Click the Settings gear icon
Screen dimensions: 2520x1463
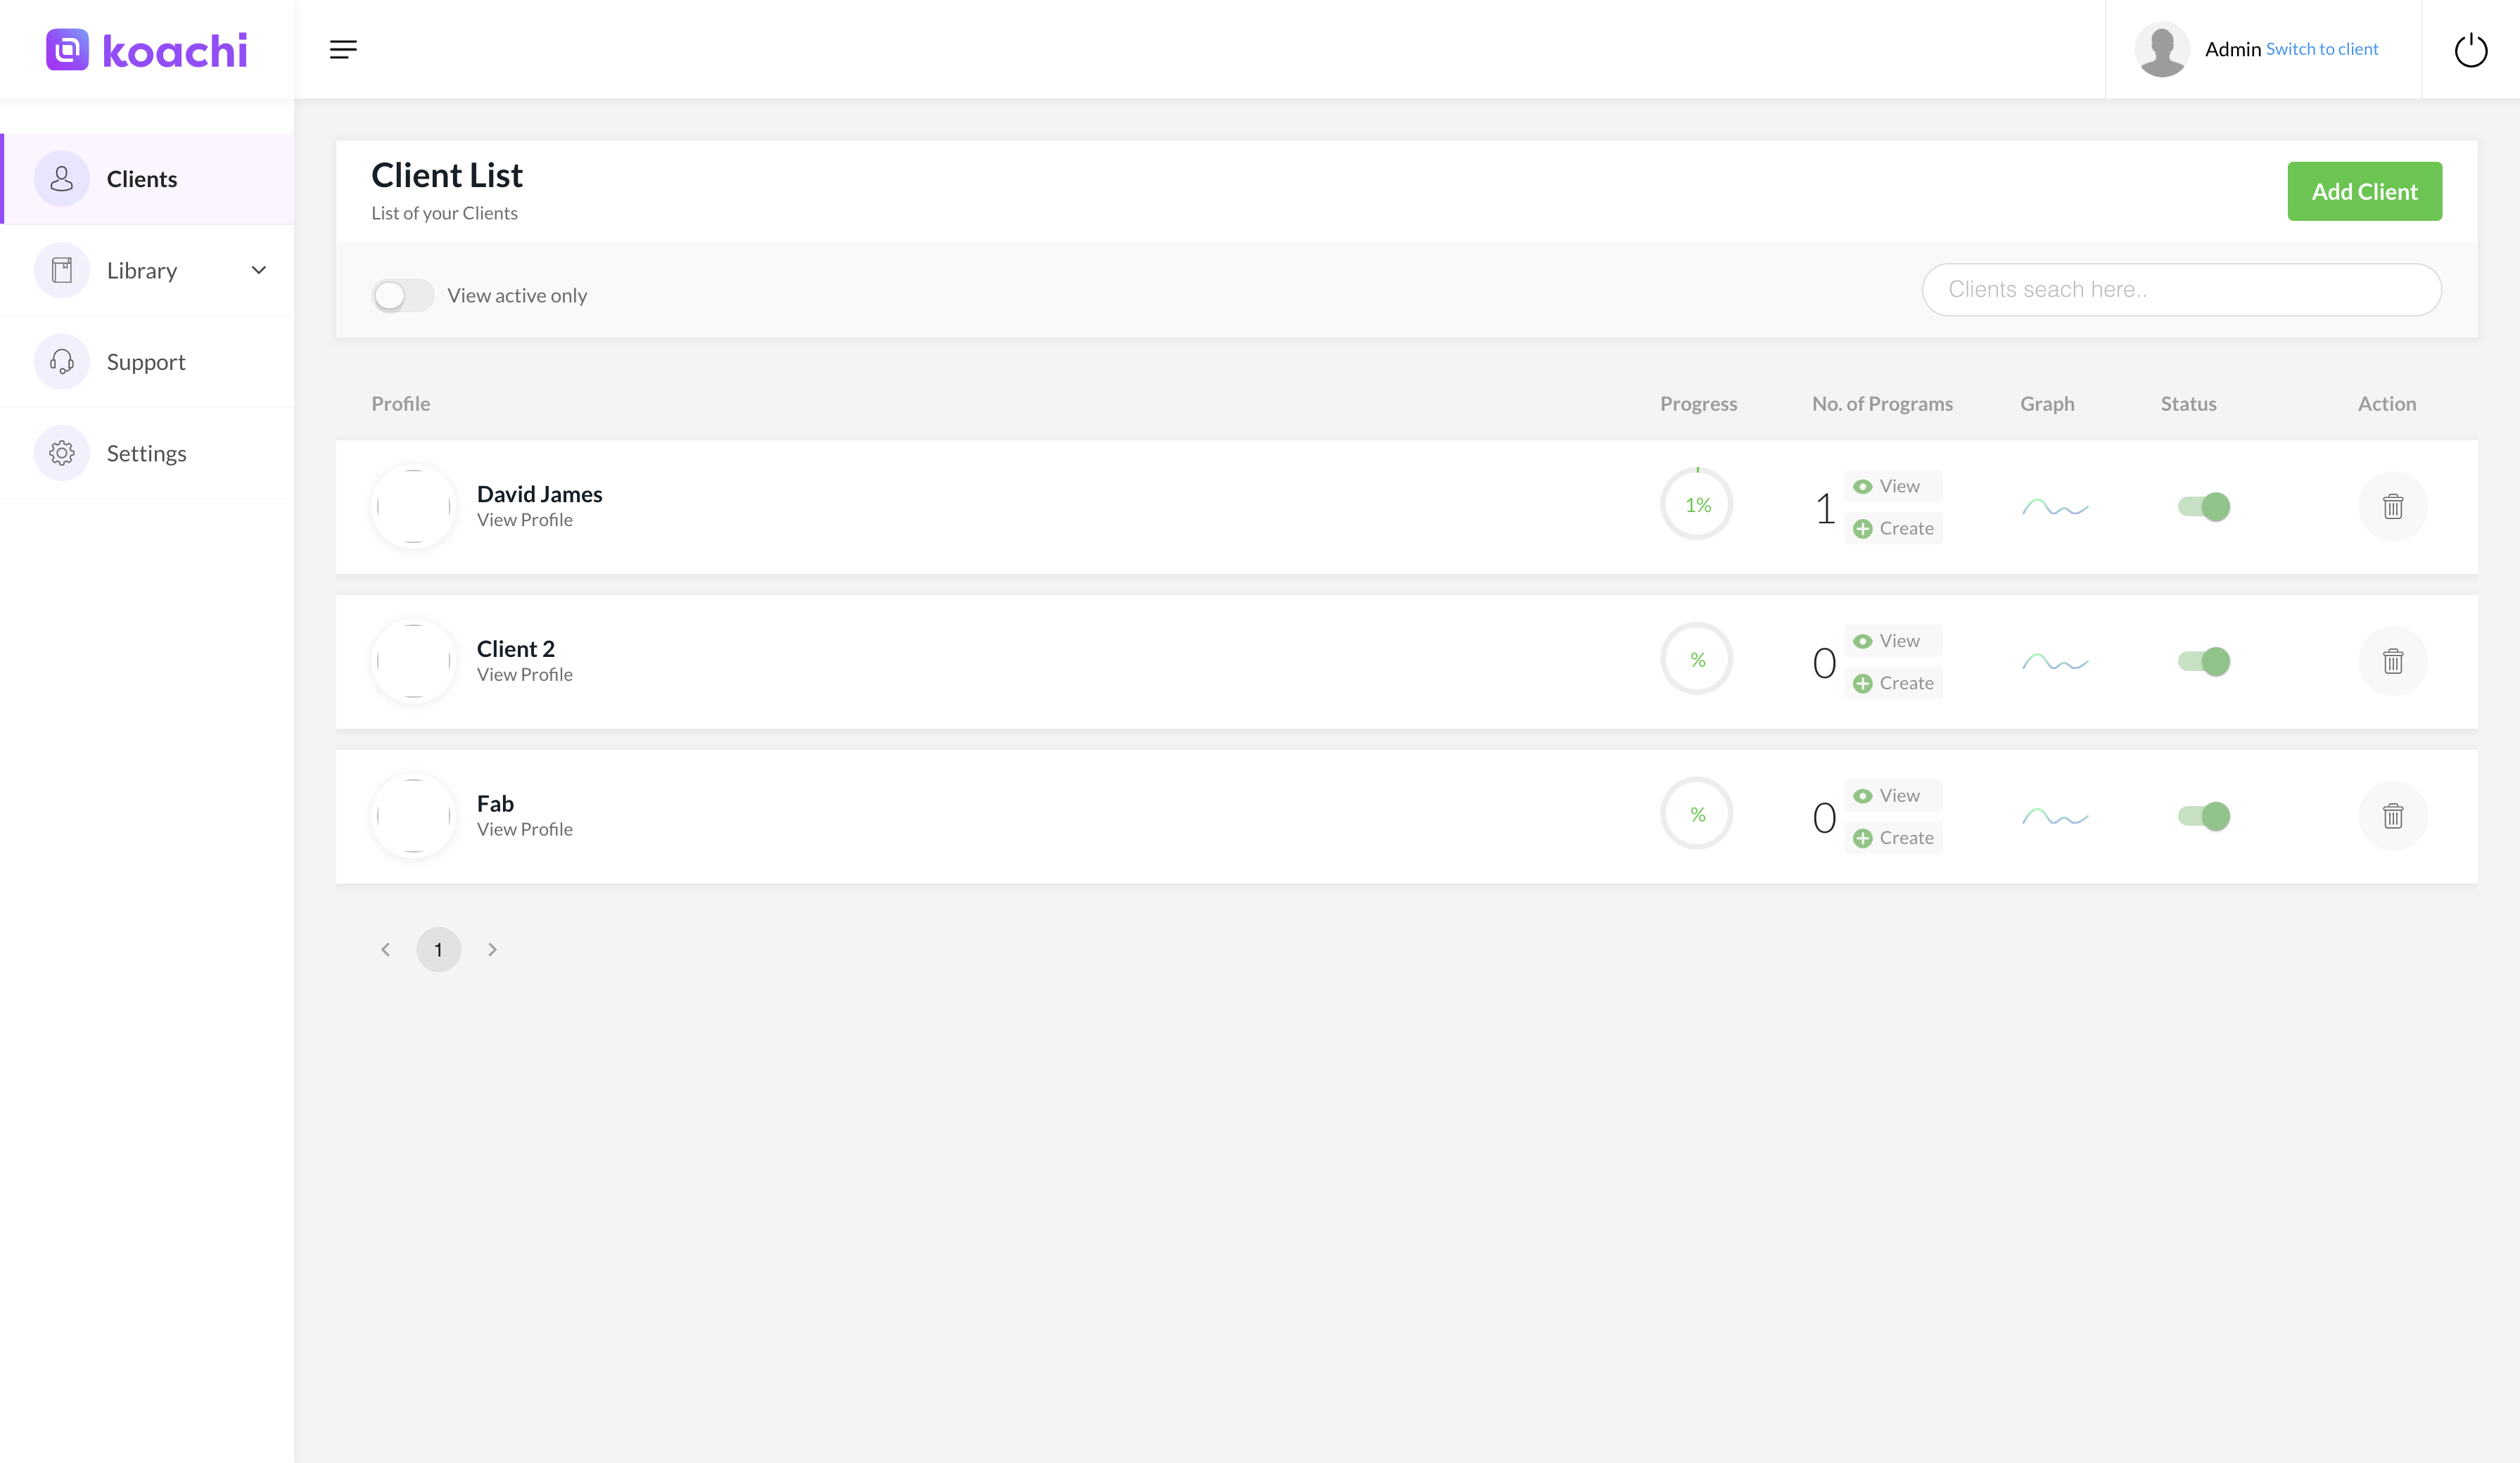pos(62,453)
